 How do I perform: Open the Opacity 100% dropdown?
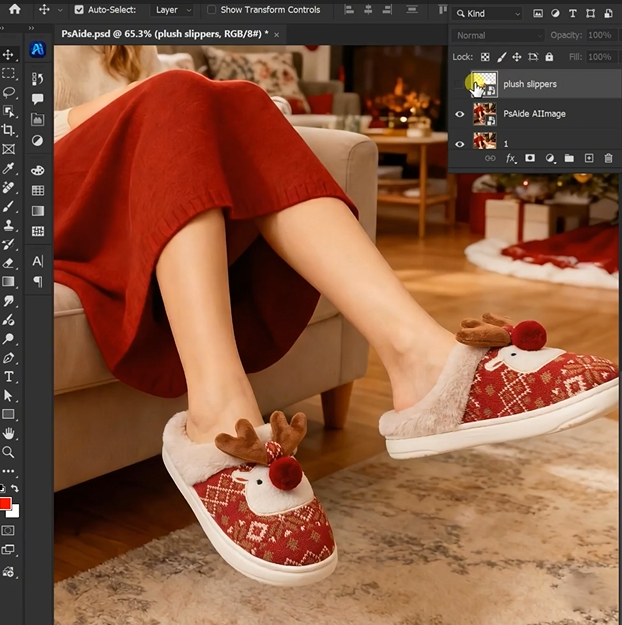604,35
